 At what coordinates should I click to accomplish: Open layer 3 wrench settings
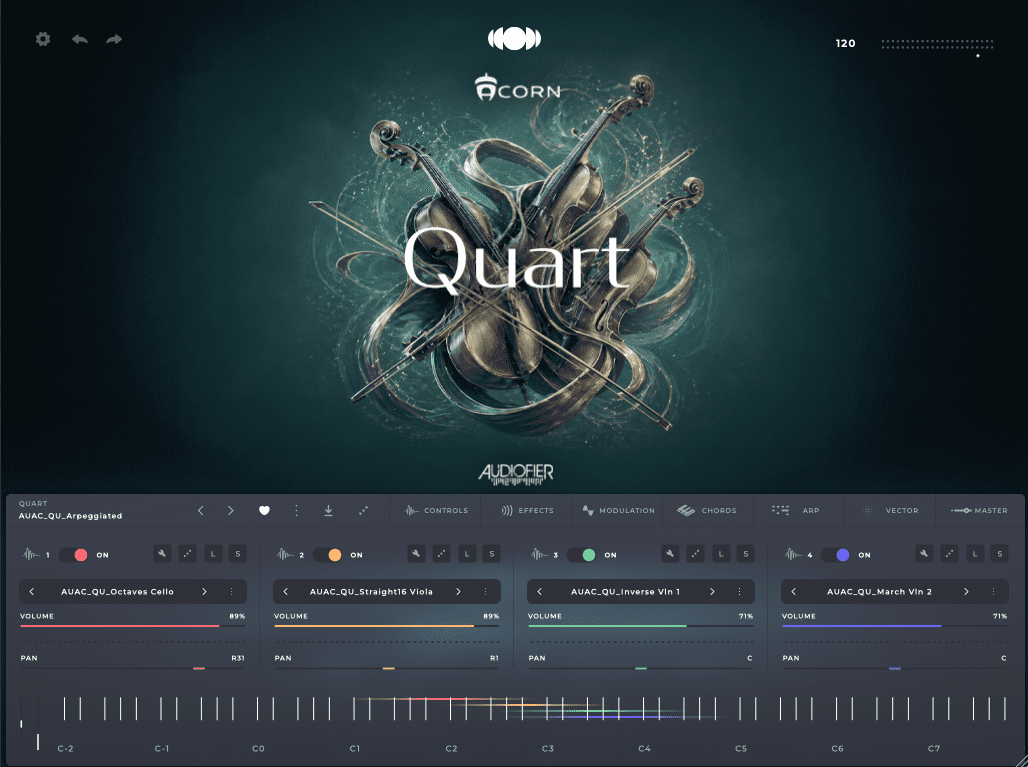coord(670,554)
